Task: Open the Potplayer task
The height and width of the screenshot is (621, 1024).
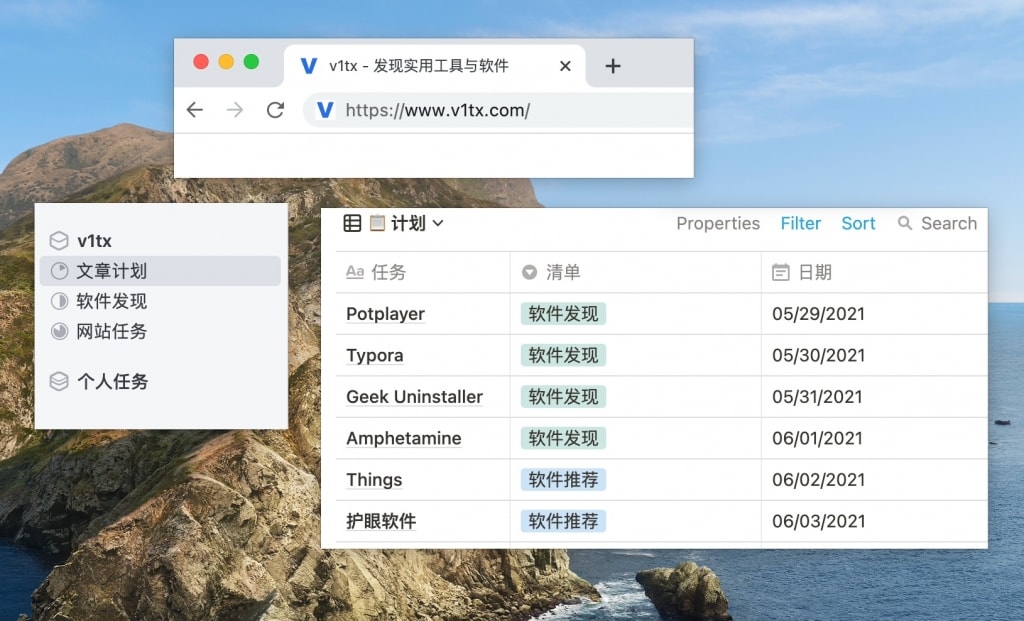Action: [385, 314]
